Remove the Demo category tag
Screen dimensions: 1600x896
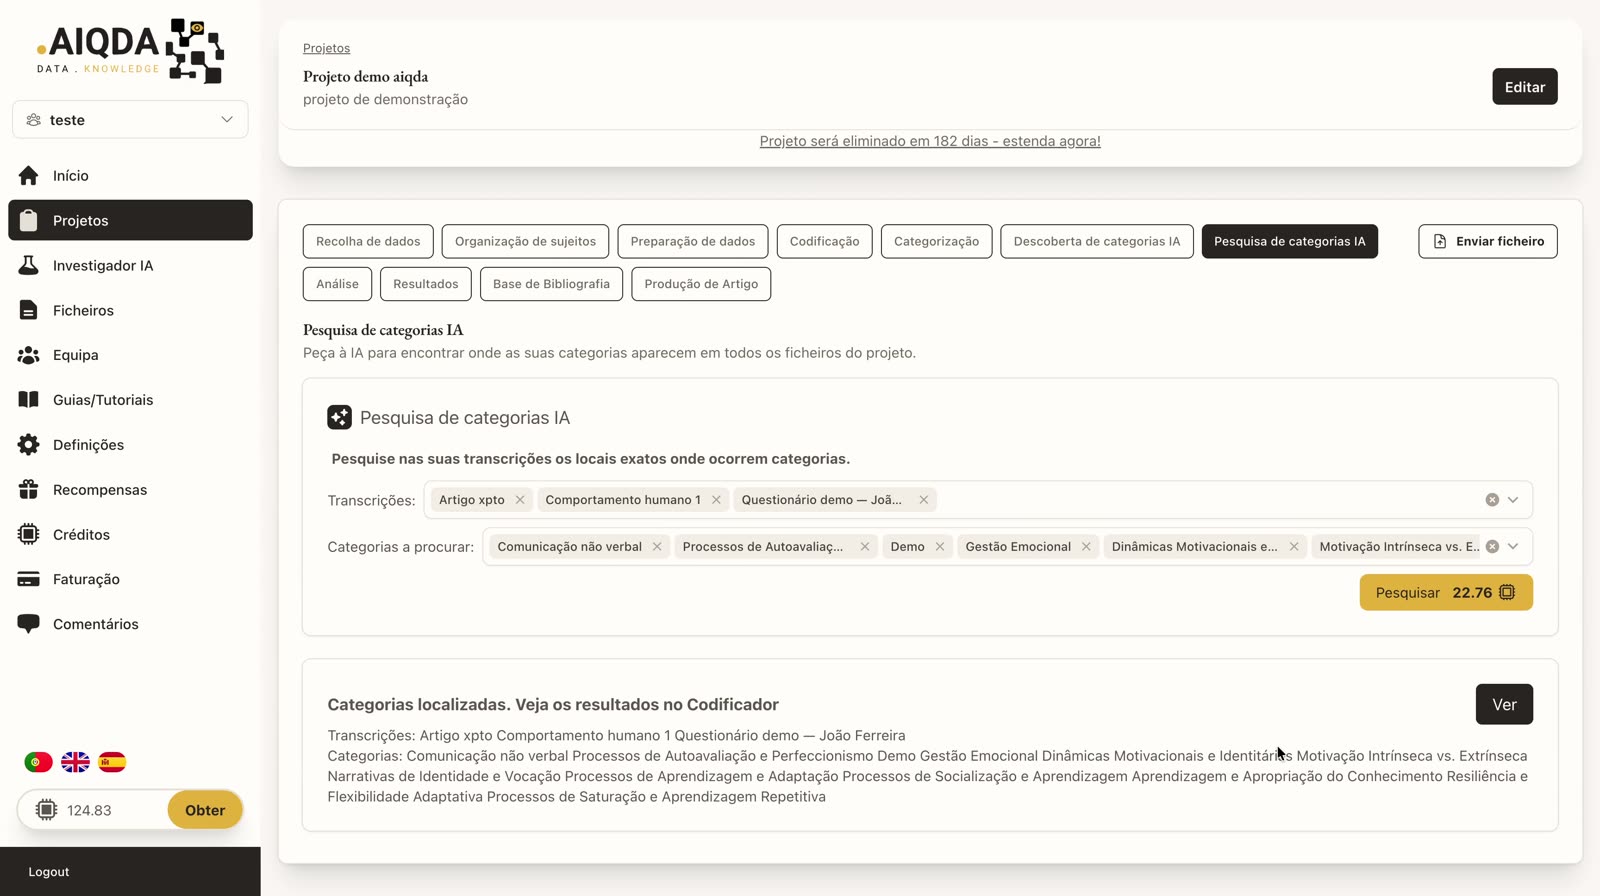[x=939, y=547]
